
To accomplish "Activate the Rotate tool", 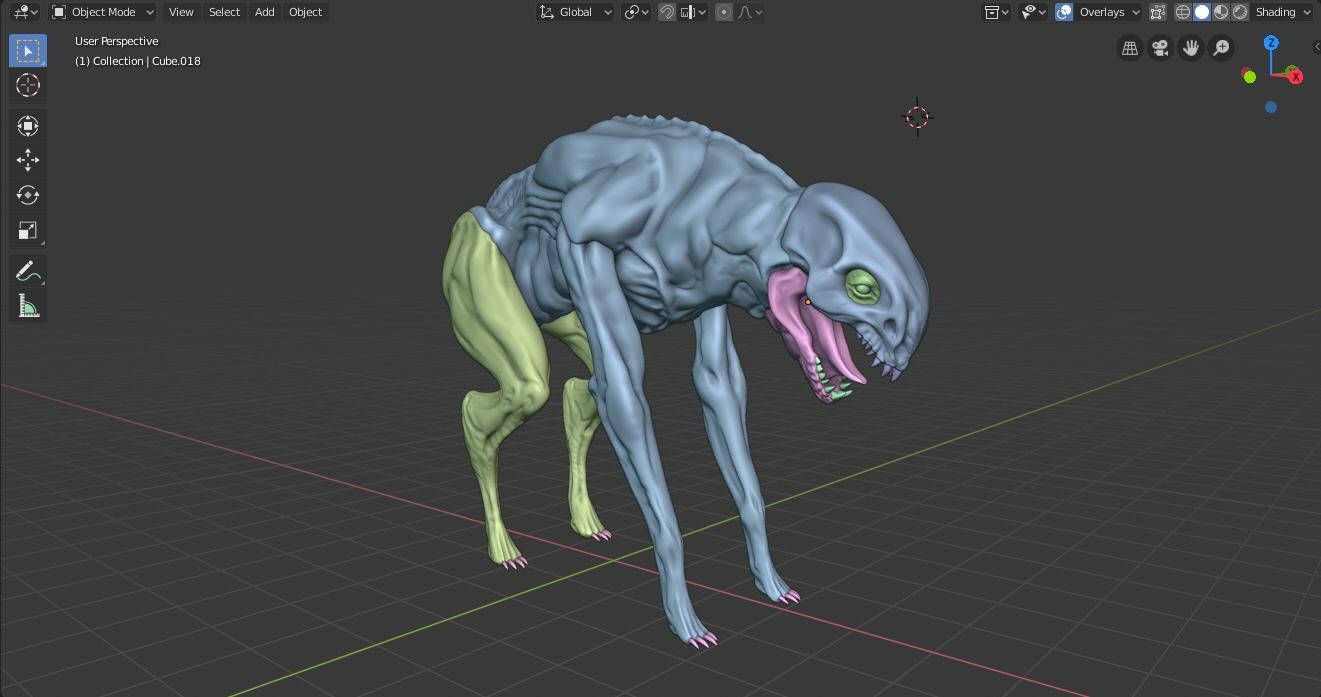I will 28,195.
